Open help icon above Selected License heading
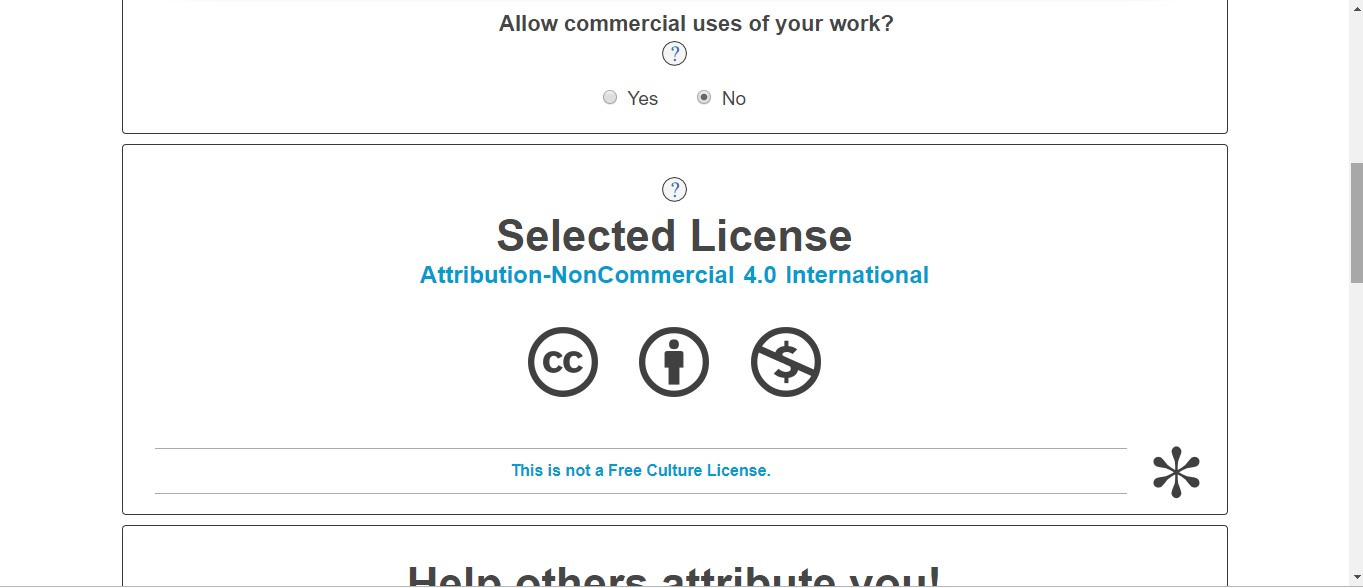The image size is (1363, 588). 675,190
